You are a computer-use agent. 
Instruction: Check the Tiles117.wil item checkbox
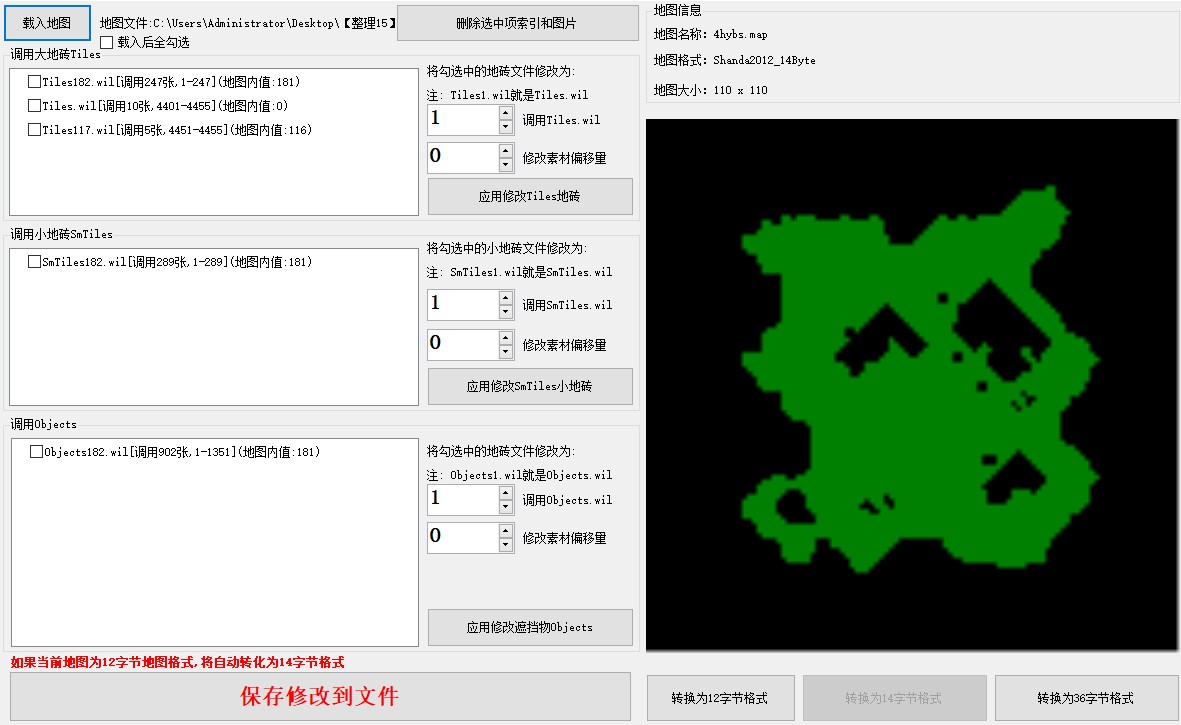(x=35, y=130)
